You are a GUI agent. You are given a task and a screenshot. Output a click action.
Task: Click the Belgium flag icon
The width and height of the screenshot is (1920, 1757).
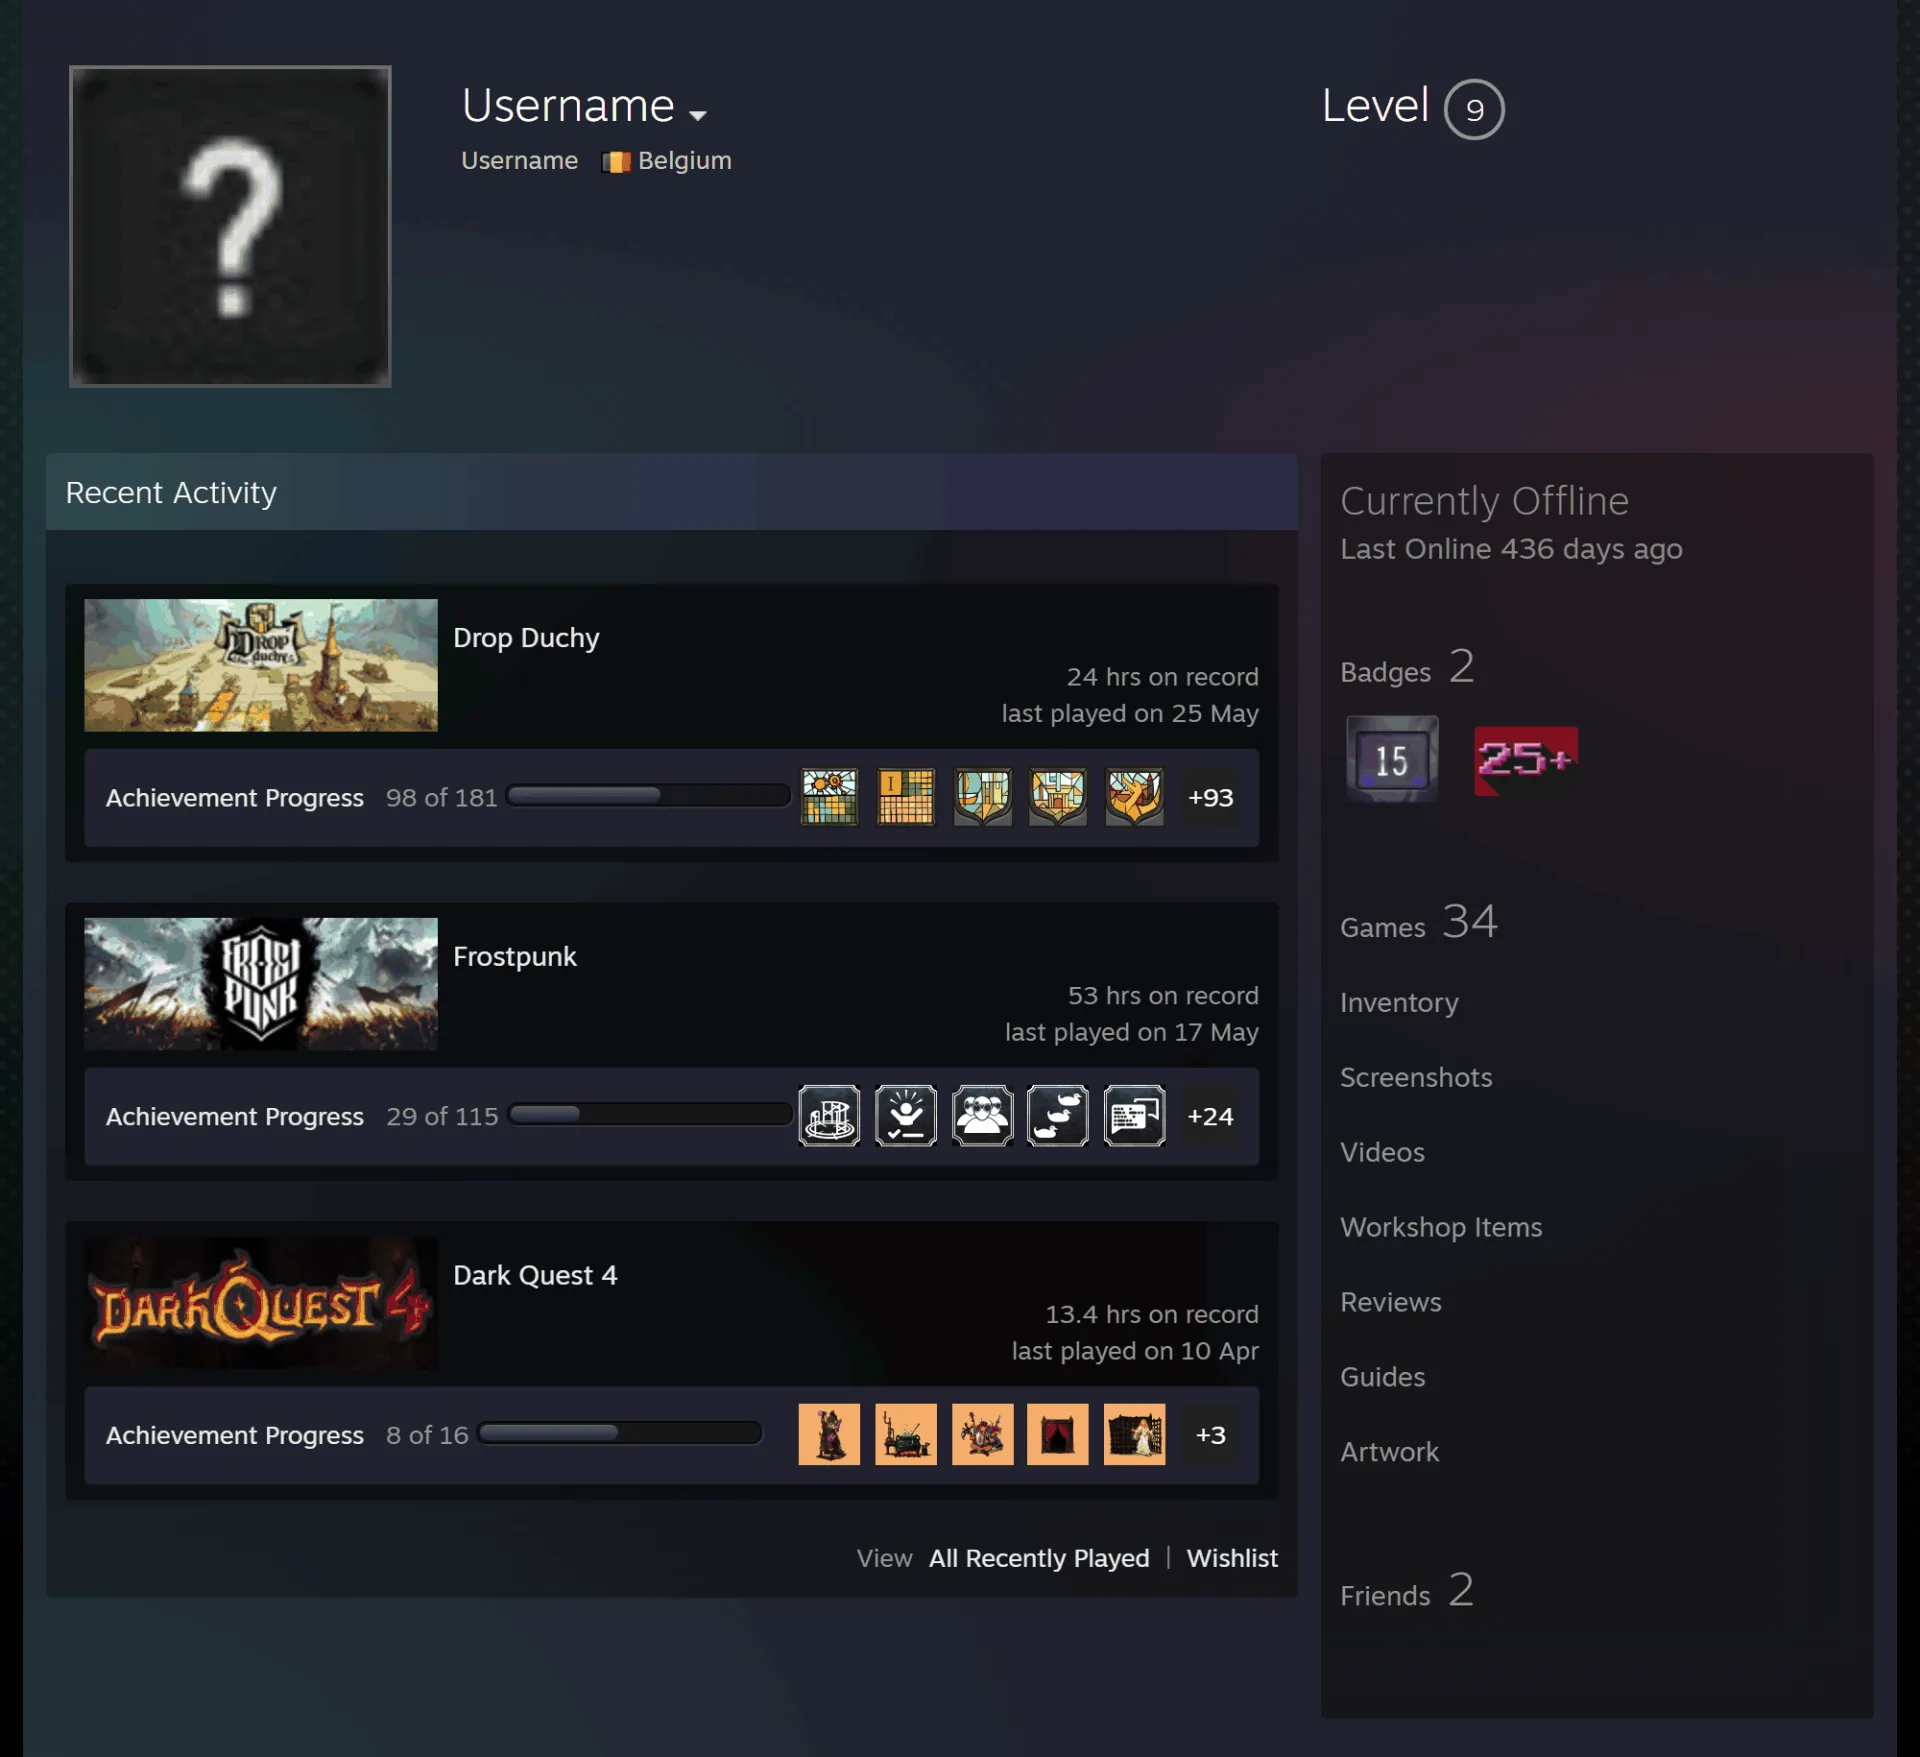(x=616, y=162)
